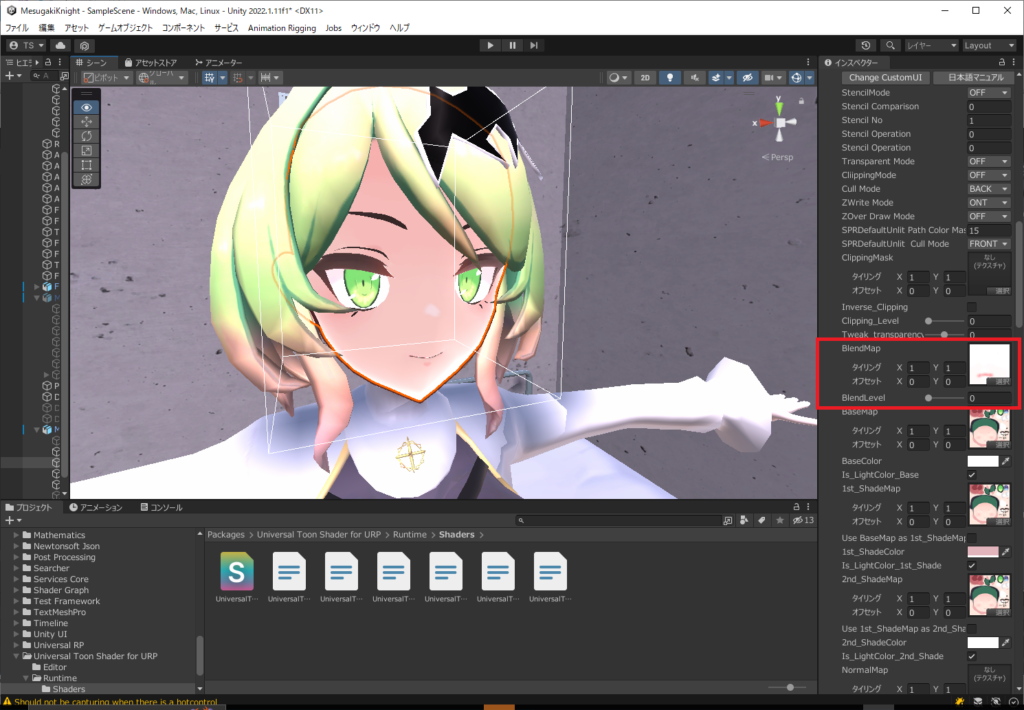The image size is (1024, 710).
Task: Enable the Inverse_Clipping checkbox
Action: (x=972, y=307)
